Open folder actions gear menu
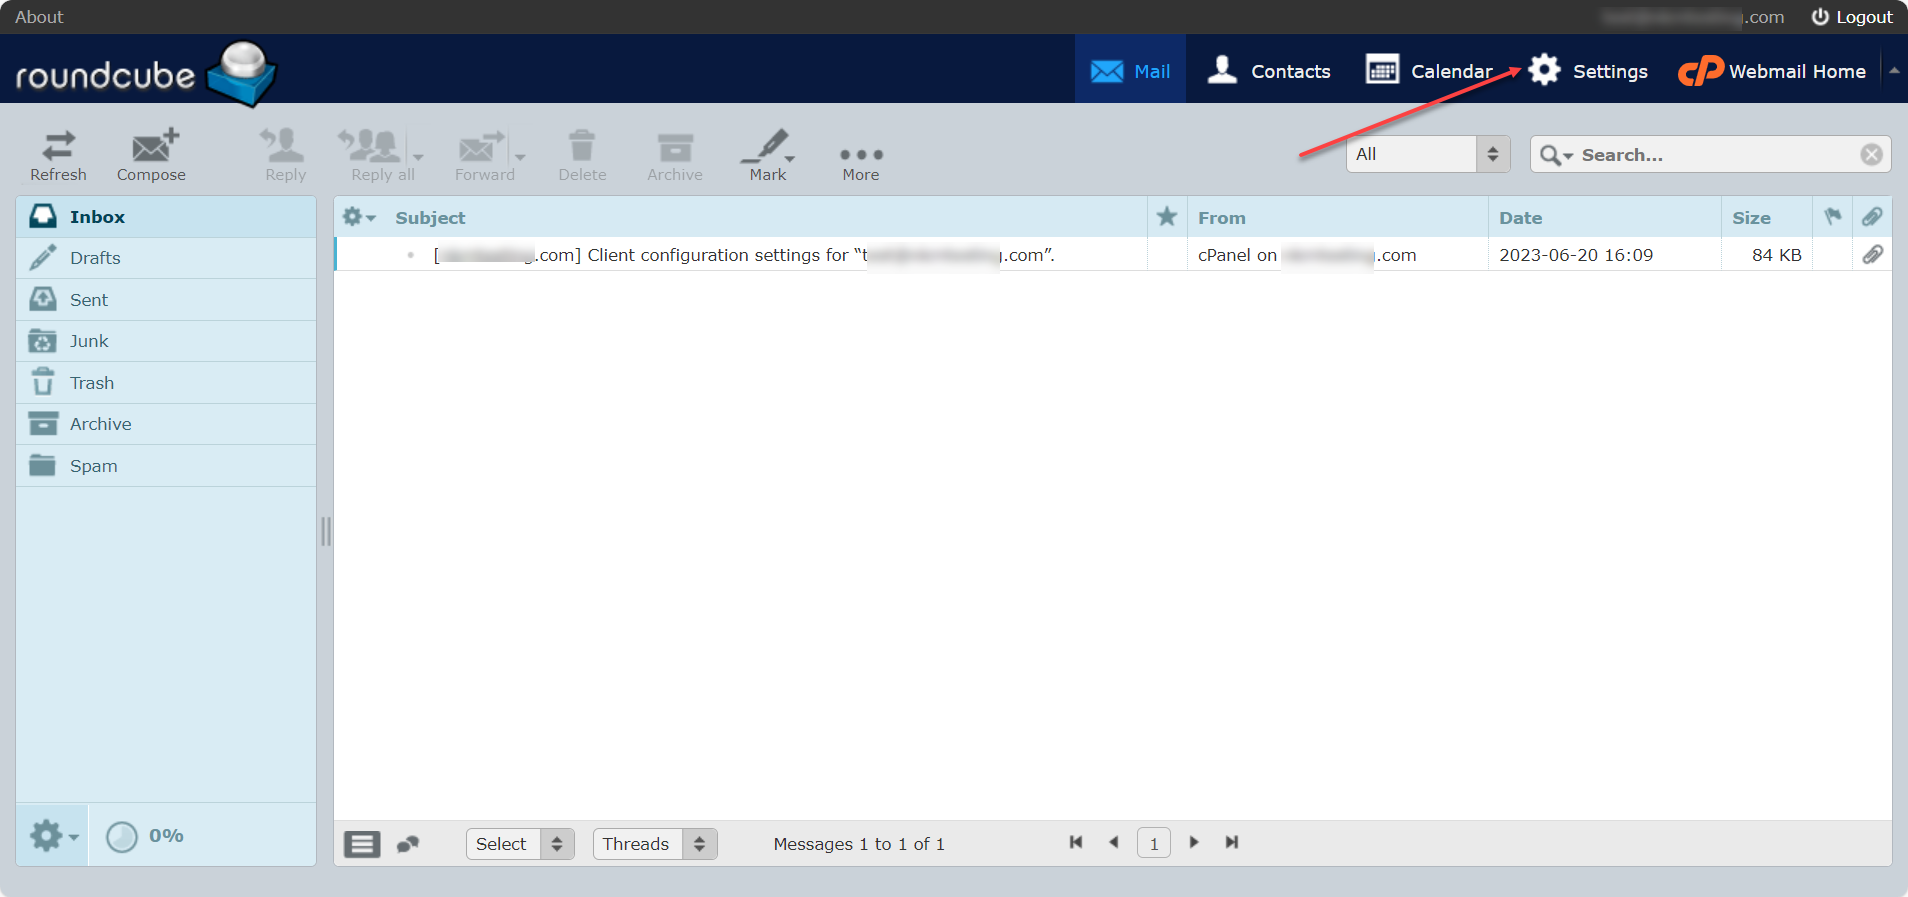 (x=53, y=835)
